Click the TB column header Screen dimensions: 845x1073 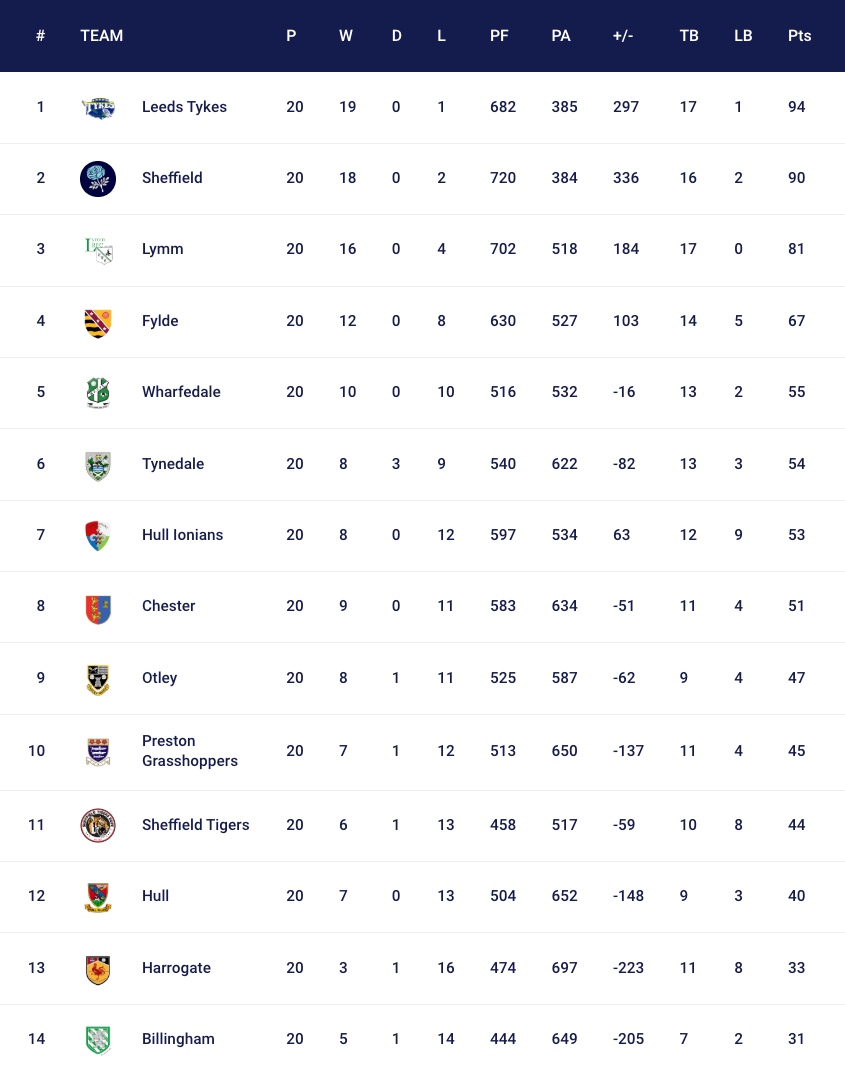(688, 36)
